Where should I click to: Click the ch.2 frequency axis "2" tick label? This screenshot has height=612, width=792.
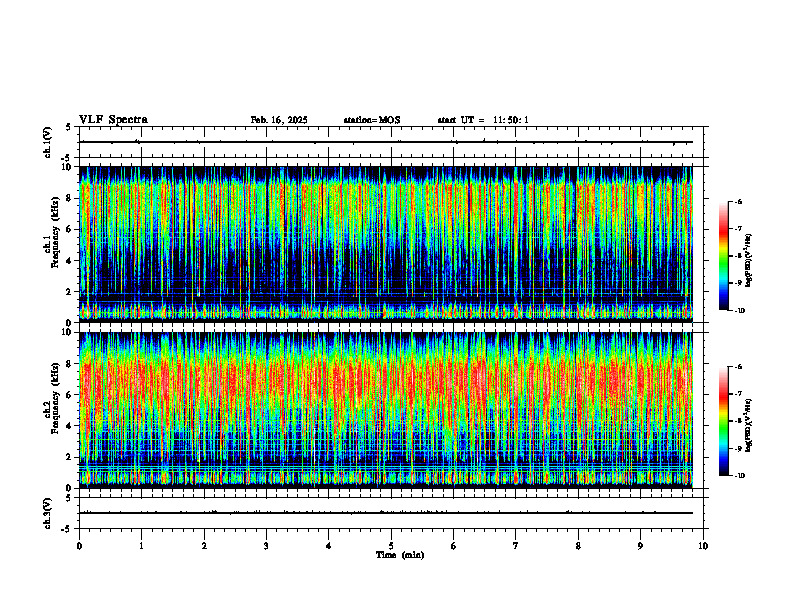pos(70,457)
